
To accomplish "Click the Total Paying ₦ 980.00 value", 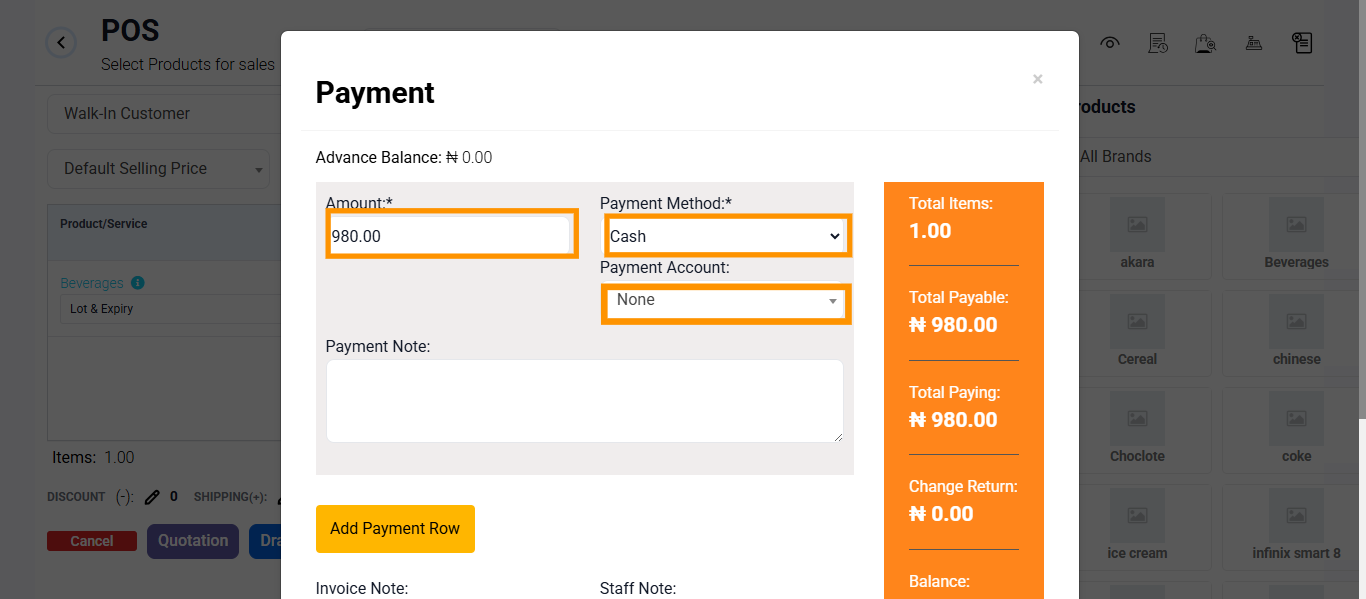I will 953,420.
